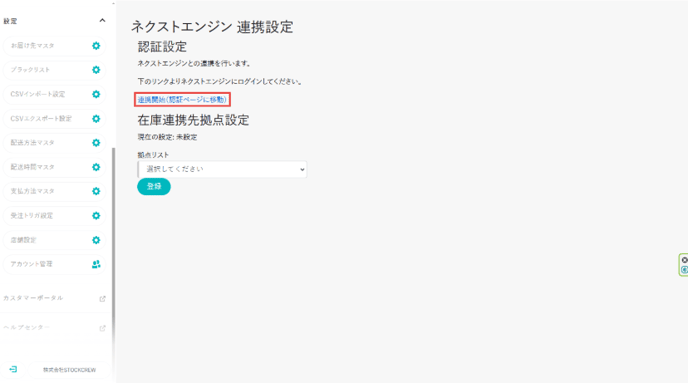Open the 拠点リスト dropdown

click(222, 169)
